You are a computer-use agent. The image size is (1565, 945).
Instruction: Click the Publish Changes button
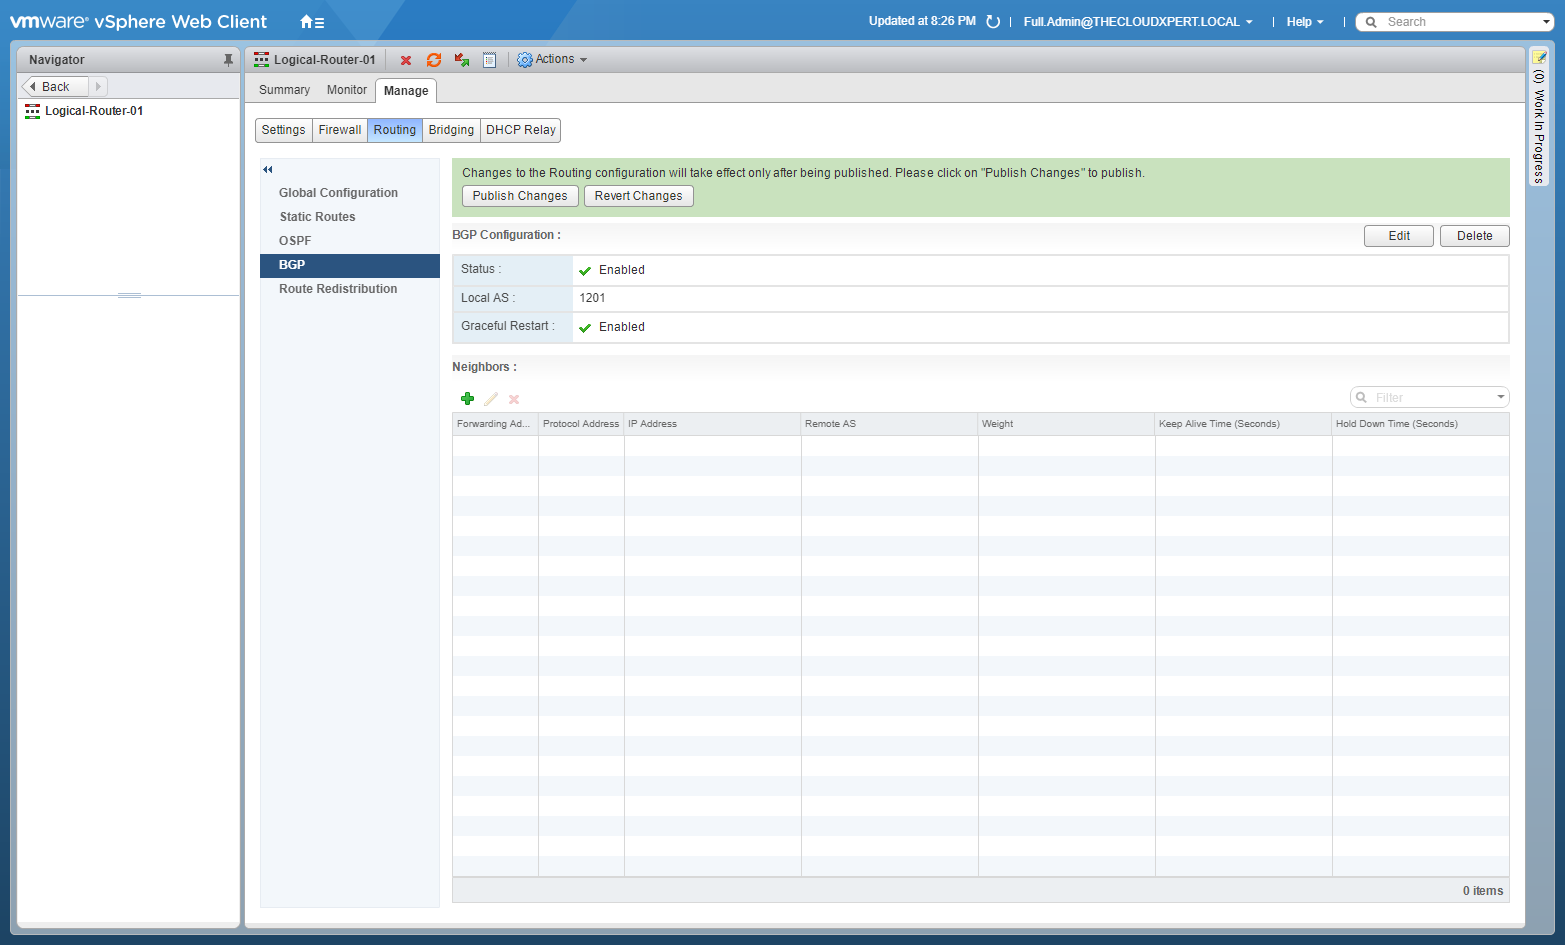coord(520,196)
